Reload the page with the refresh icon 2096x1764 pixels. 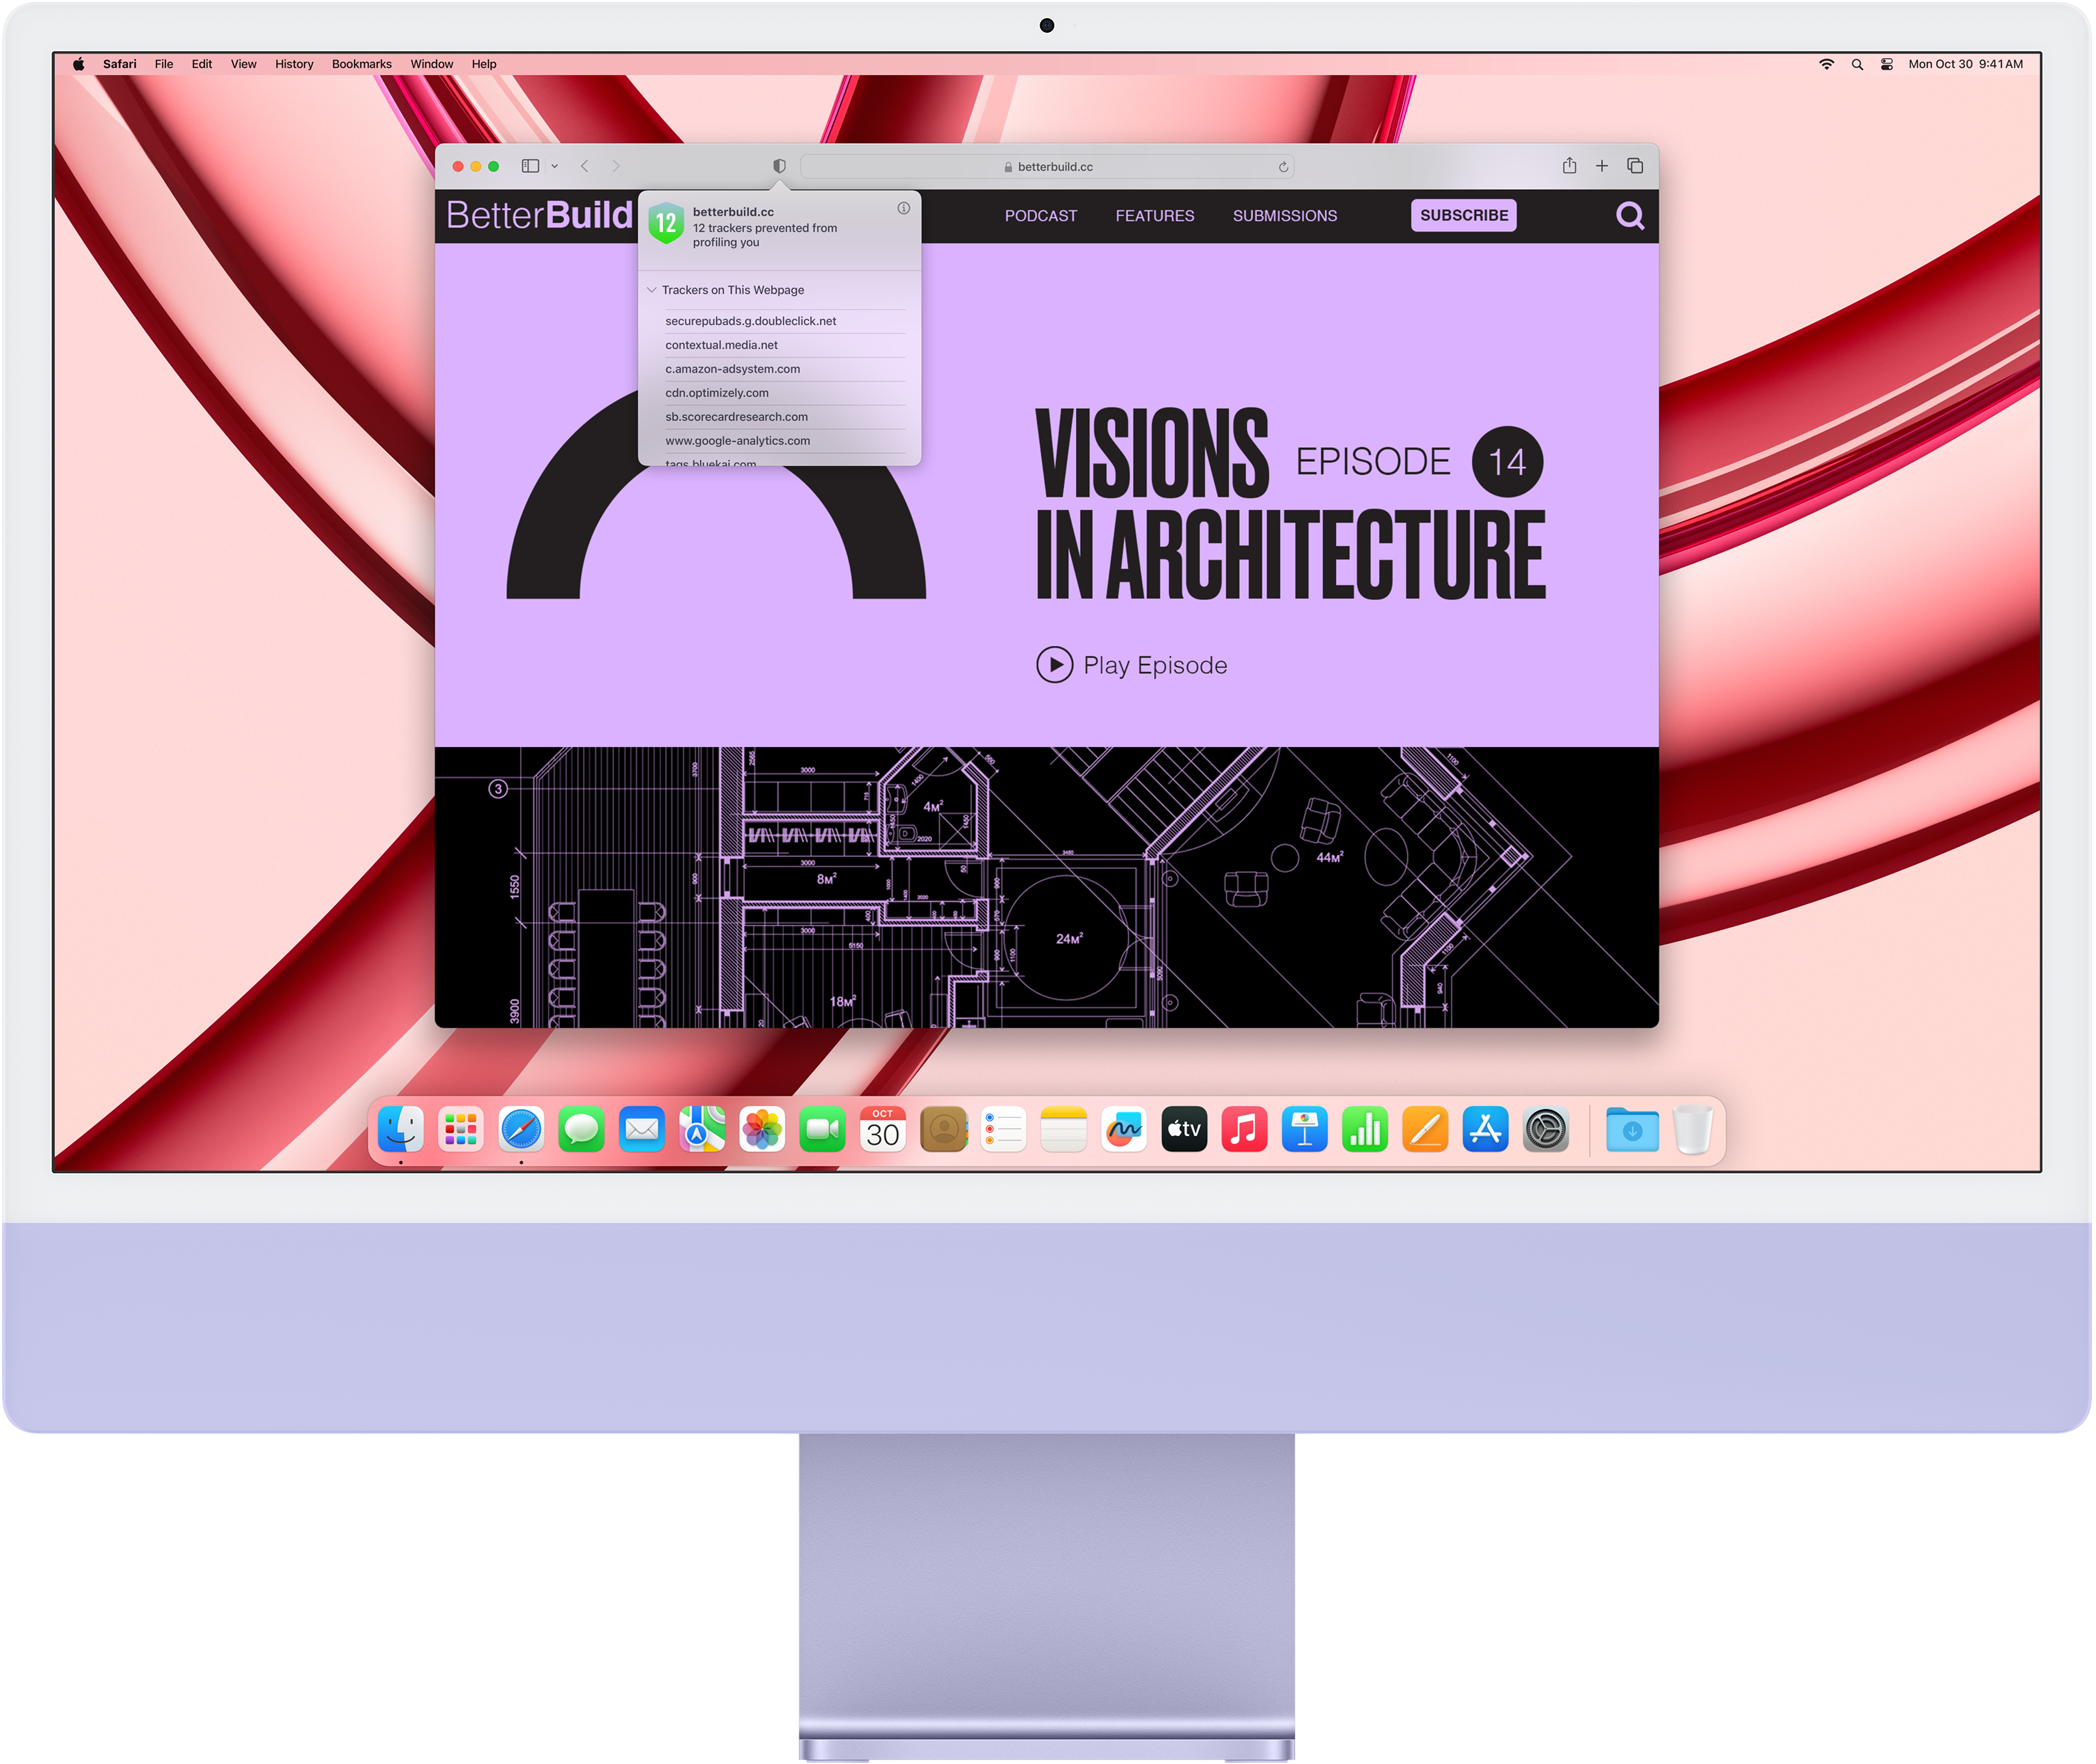tap(1283, 167)
